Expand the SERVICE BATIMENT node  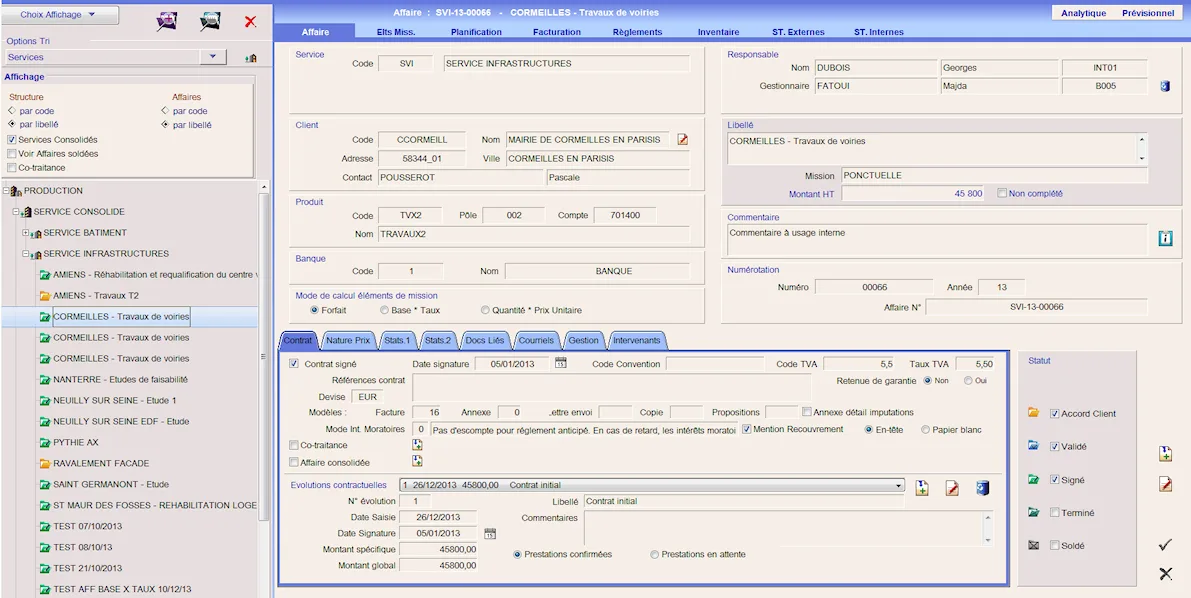[26, 233]
